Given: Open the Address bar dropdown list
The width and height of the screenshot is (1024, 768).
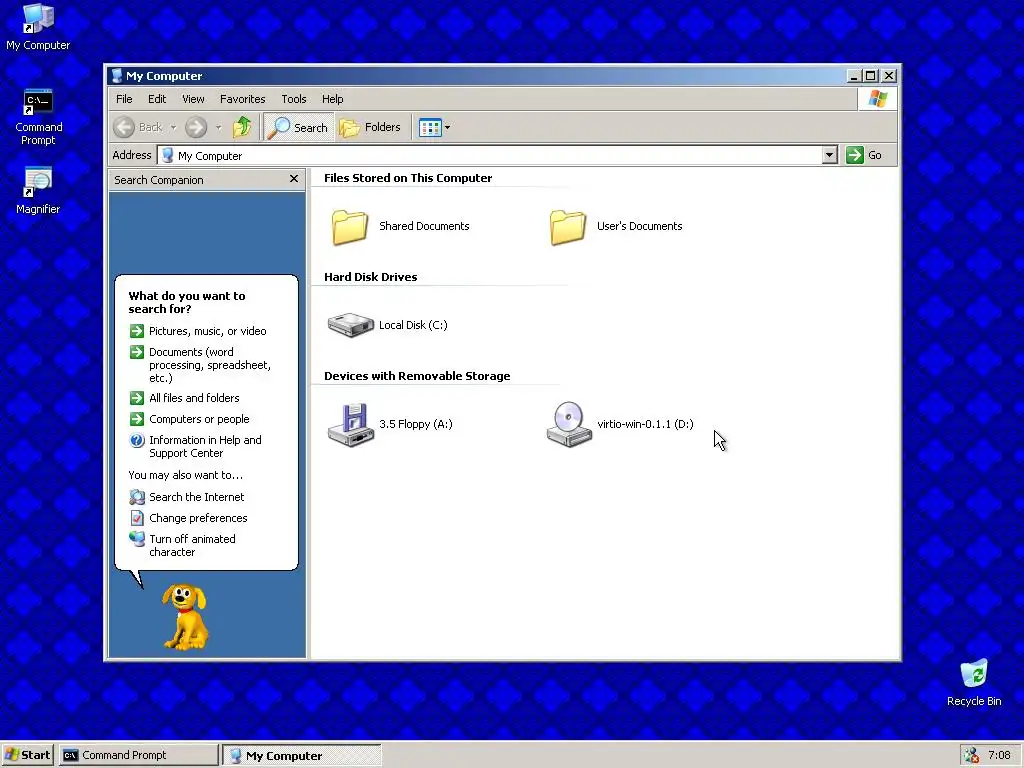Looking at the screenshot, I should [829, 155].
